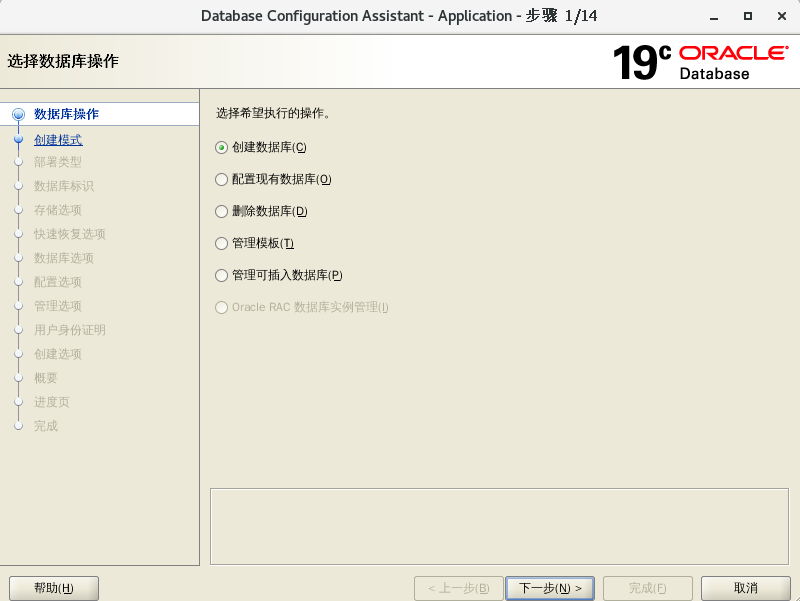This screenshot has height=601, width=800.
Task: Click the 下一步 button to proceed
Action: pos(550,588)
